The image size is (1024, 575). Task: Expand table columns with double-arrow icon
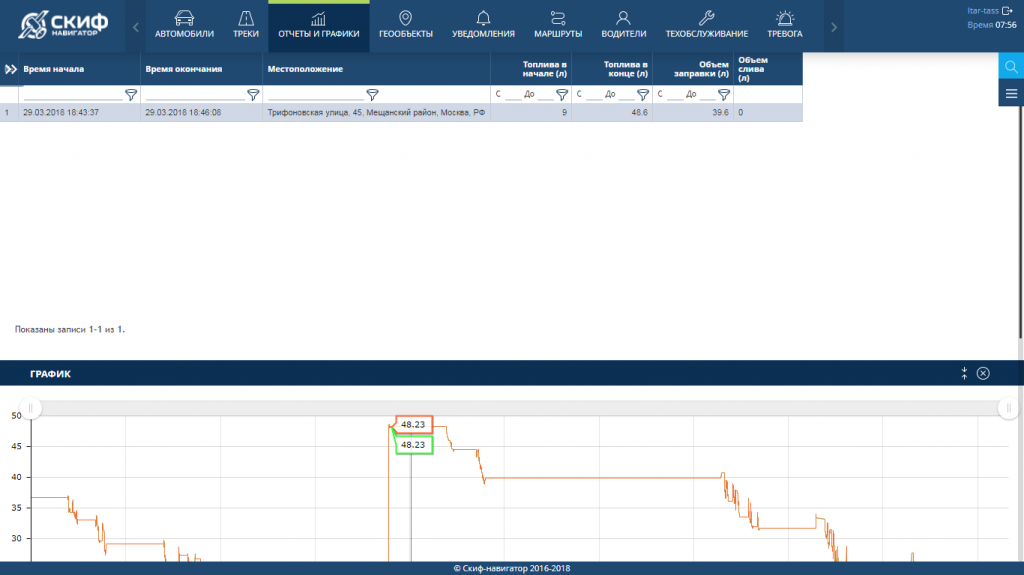tap(10, 69)
